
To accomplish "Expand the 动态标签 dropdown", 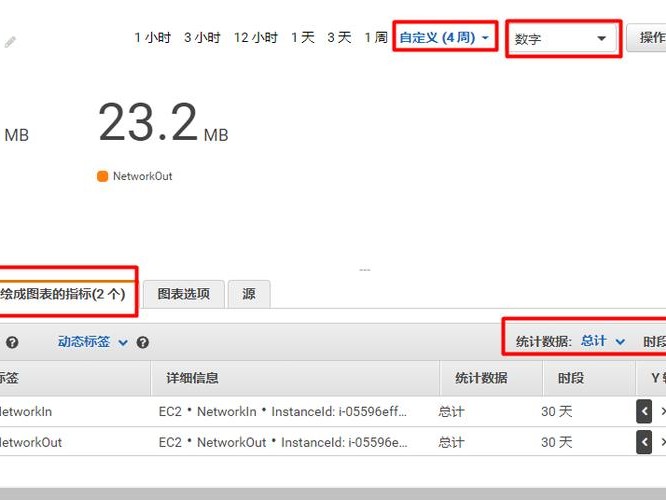I will click(93, 342).
